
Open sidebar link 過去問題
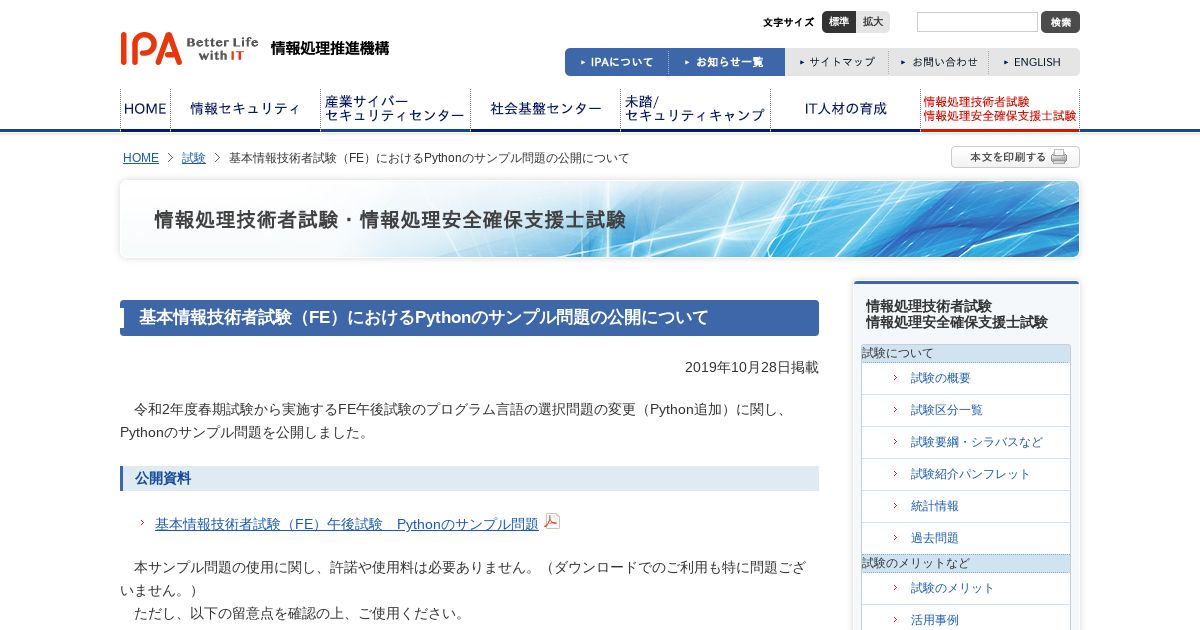(935, 538)
